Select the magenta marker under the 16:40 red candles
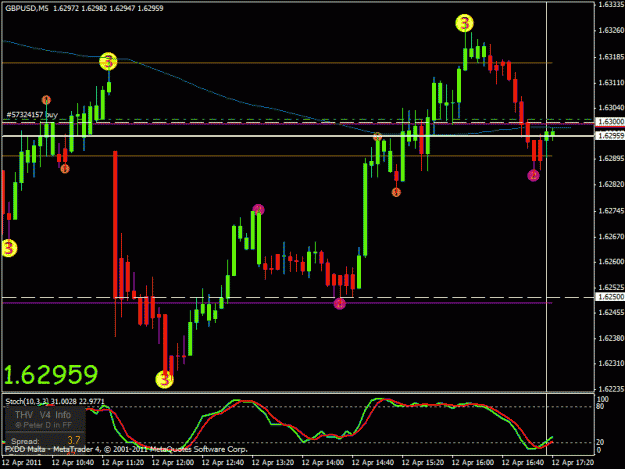Image resolution: width=625 pixels, height=469 pixels. (x=533, y=175)
